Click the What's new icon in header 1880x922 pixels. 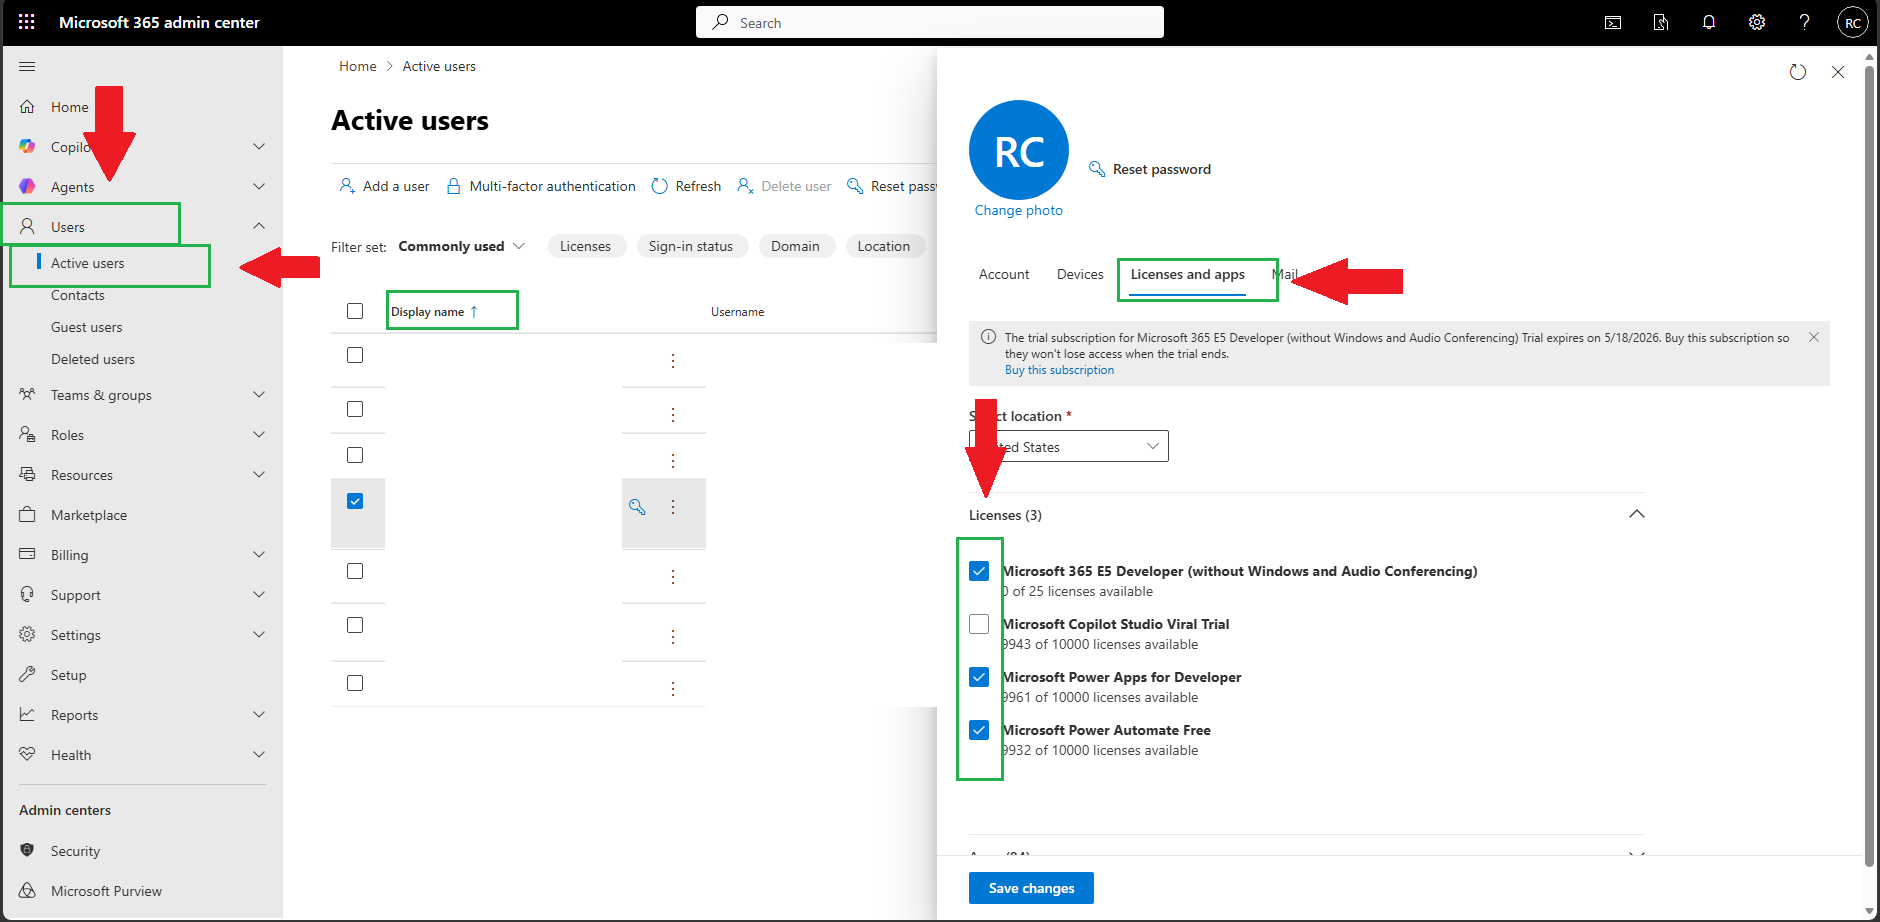point(1661,22)
